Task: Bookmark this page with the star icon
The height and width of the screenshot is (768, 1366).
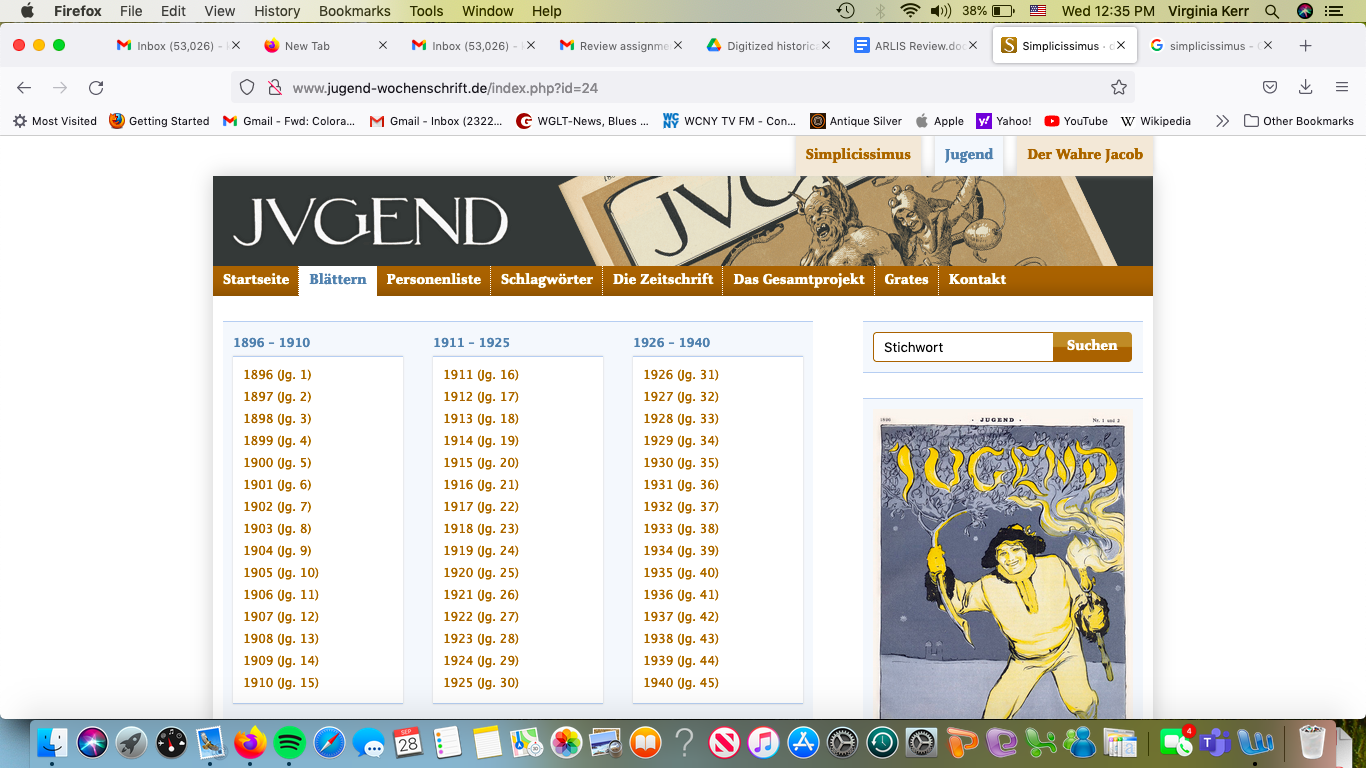Action: [1119, 88]
